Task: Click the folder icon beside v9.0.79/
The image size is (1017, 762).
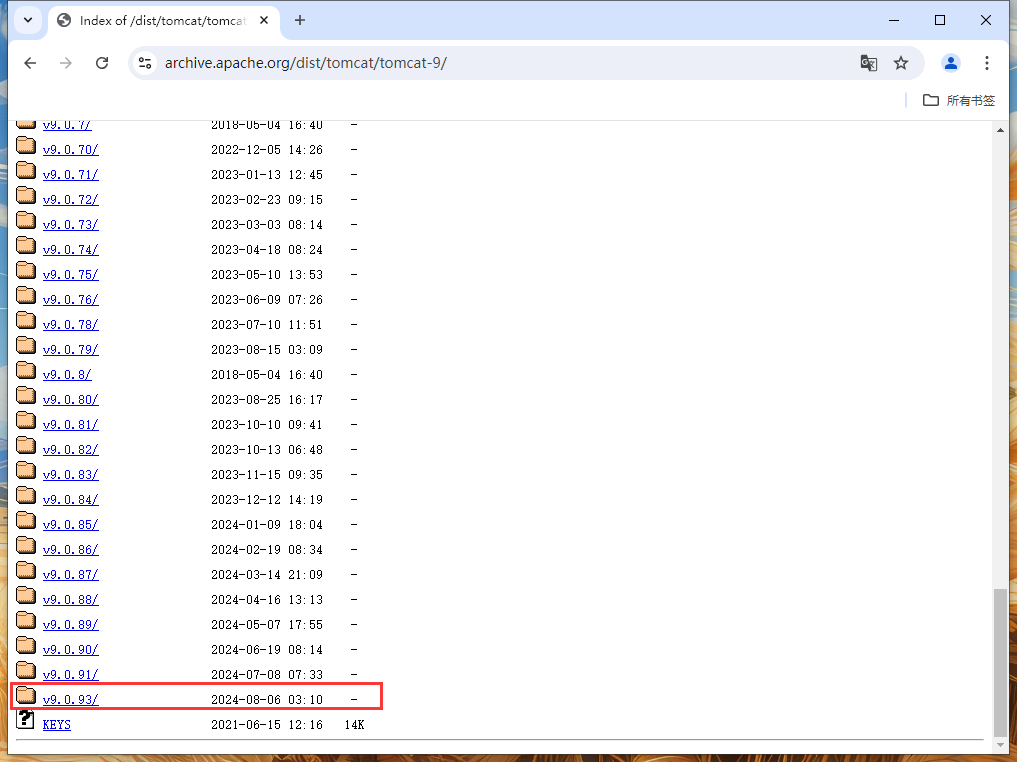Action: [x=26, y=345]
